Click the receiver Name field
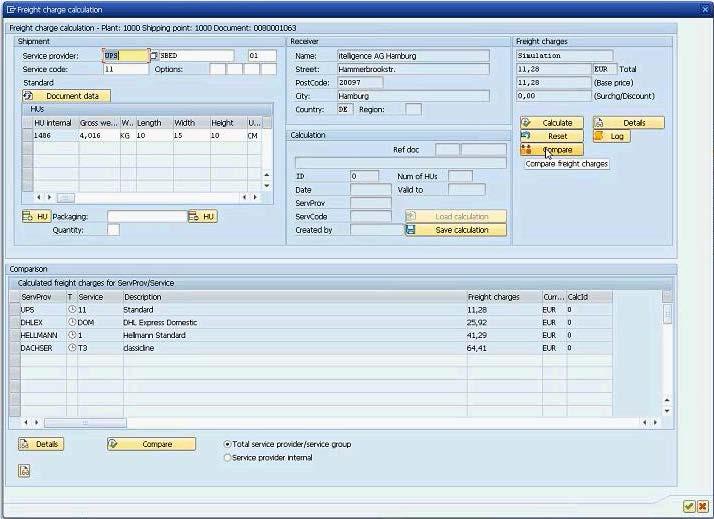714x519 pixels. 413,56
